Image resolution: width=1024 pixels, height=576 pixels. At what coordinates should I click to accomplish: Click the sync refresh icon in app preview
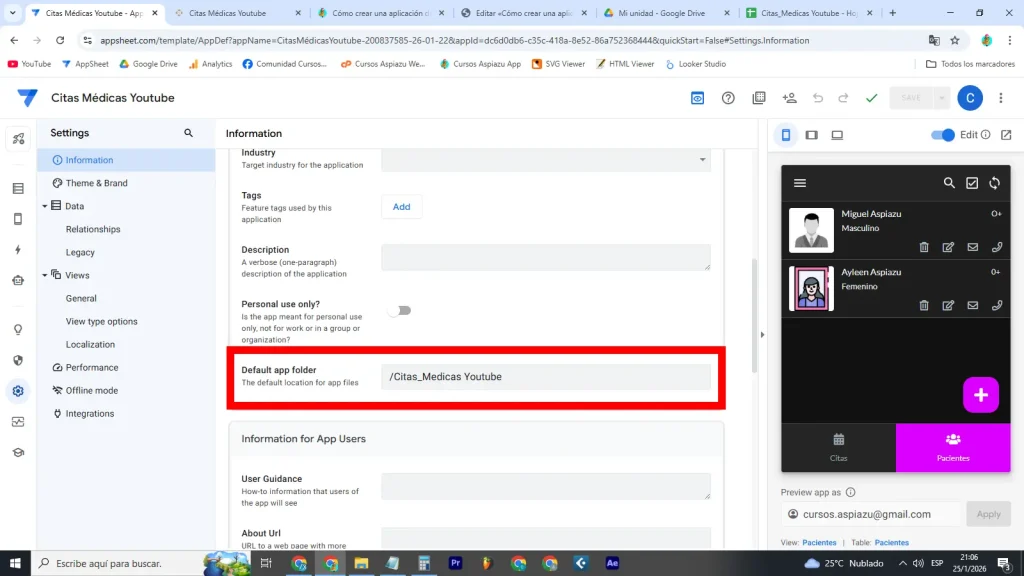(x=994, y=183)
